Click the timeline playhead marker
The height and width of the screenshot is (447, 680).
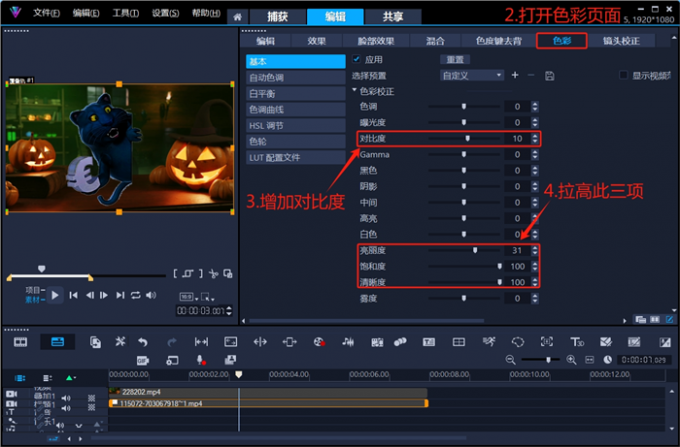[x=239, y=374]
